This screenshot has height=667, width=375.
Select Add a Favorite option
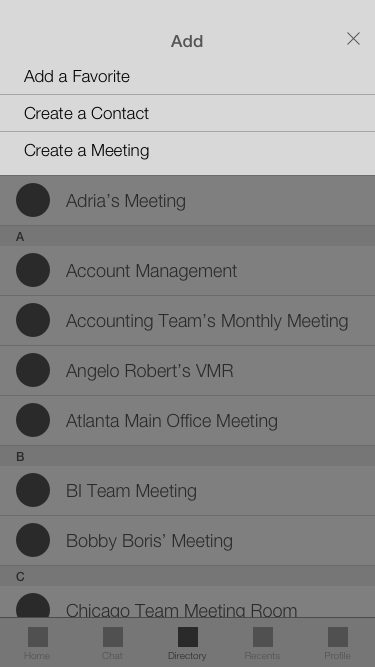[188, 77]
